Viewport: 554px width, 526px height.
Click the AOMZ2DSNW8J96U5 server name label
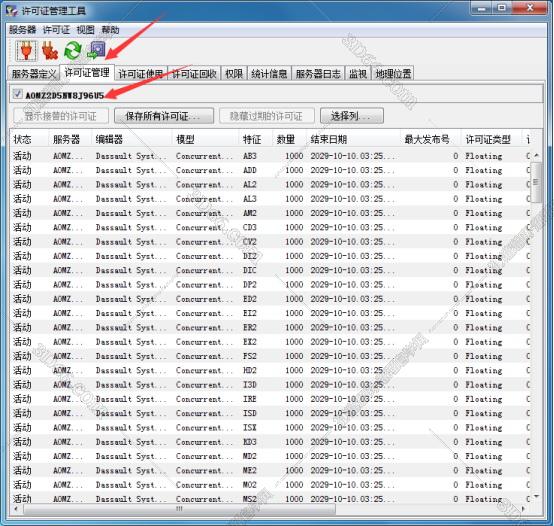click(65, 95)
